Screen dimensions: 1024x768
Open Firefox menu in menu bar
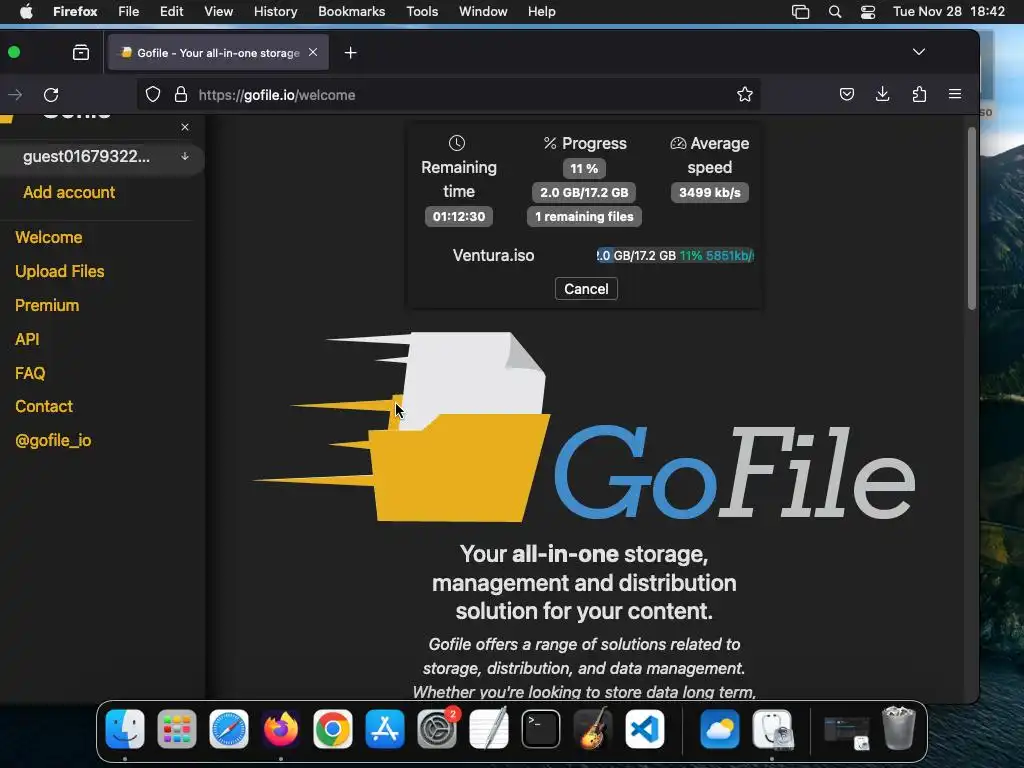(75, 11)
